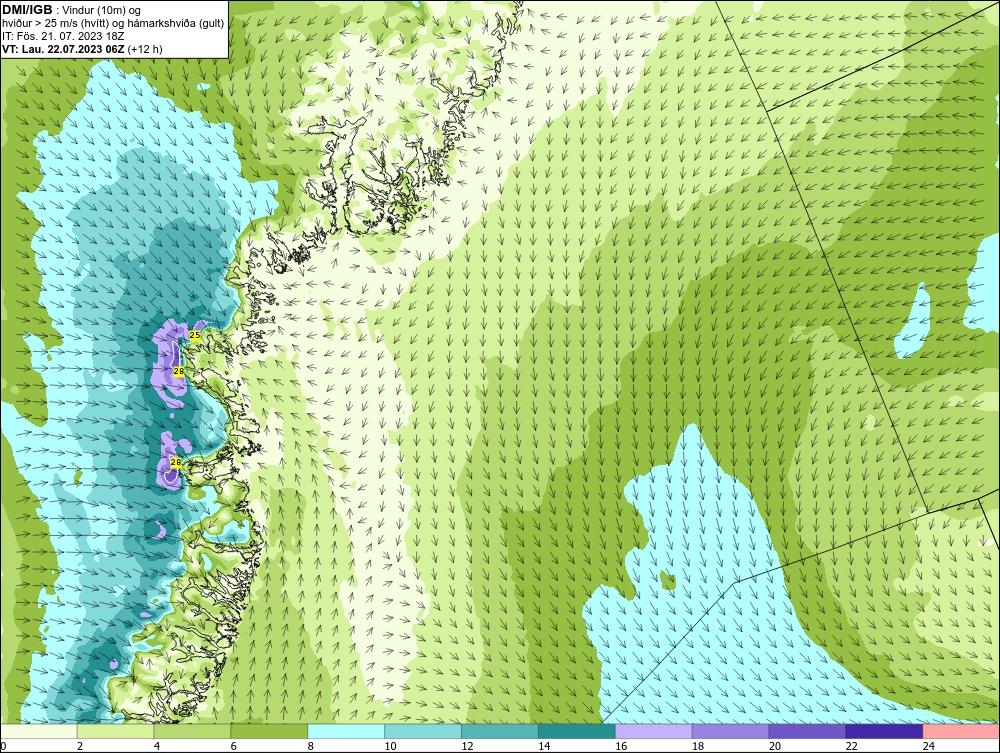Click the yellow '25' gust label on the map
The image size is (1000, 753).
point(195,335)
